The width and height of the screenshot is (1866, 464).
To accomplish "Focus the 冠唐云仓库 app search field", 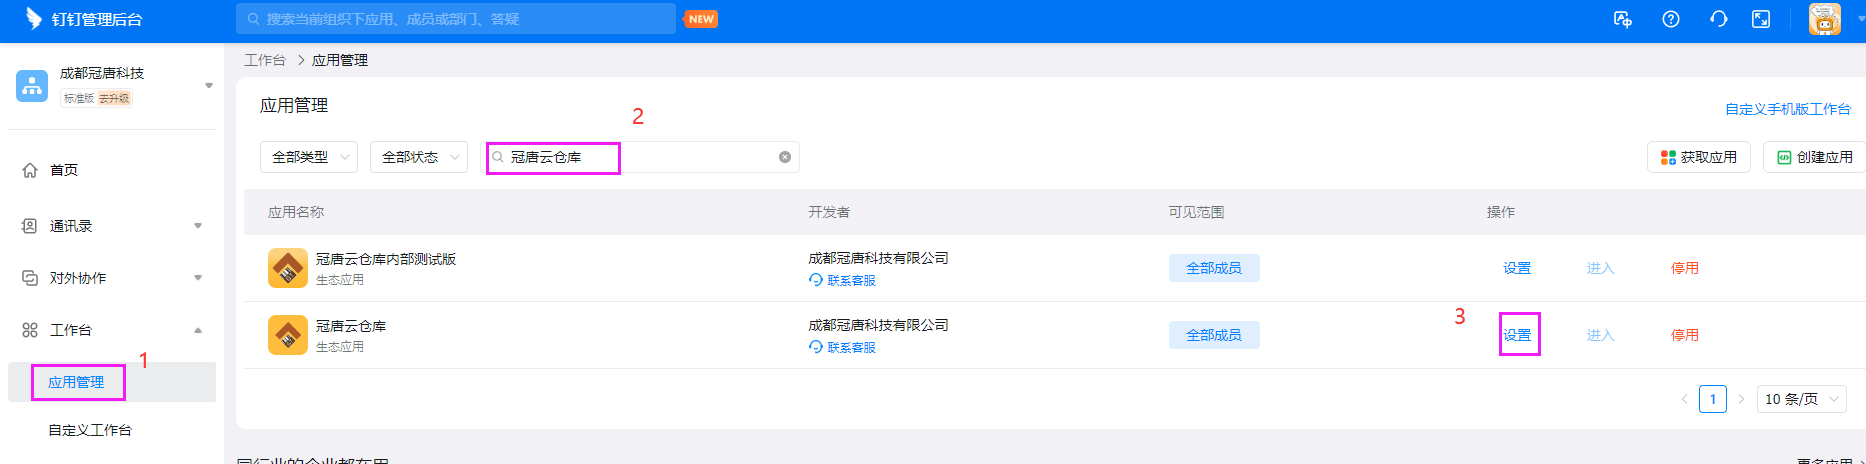I will pyautogui.click(x=642, y=157).
